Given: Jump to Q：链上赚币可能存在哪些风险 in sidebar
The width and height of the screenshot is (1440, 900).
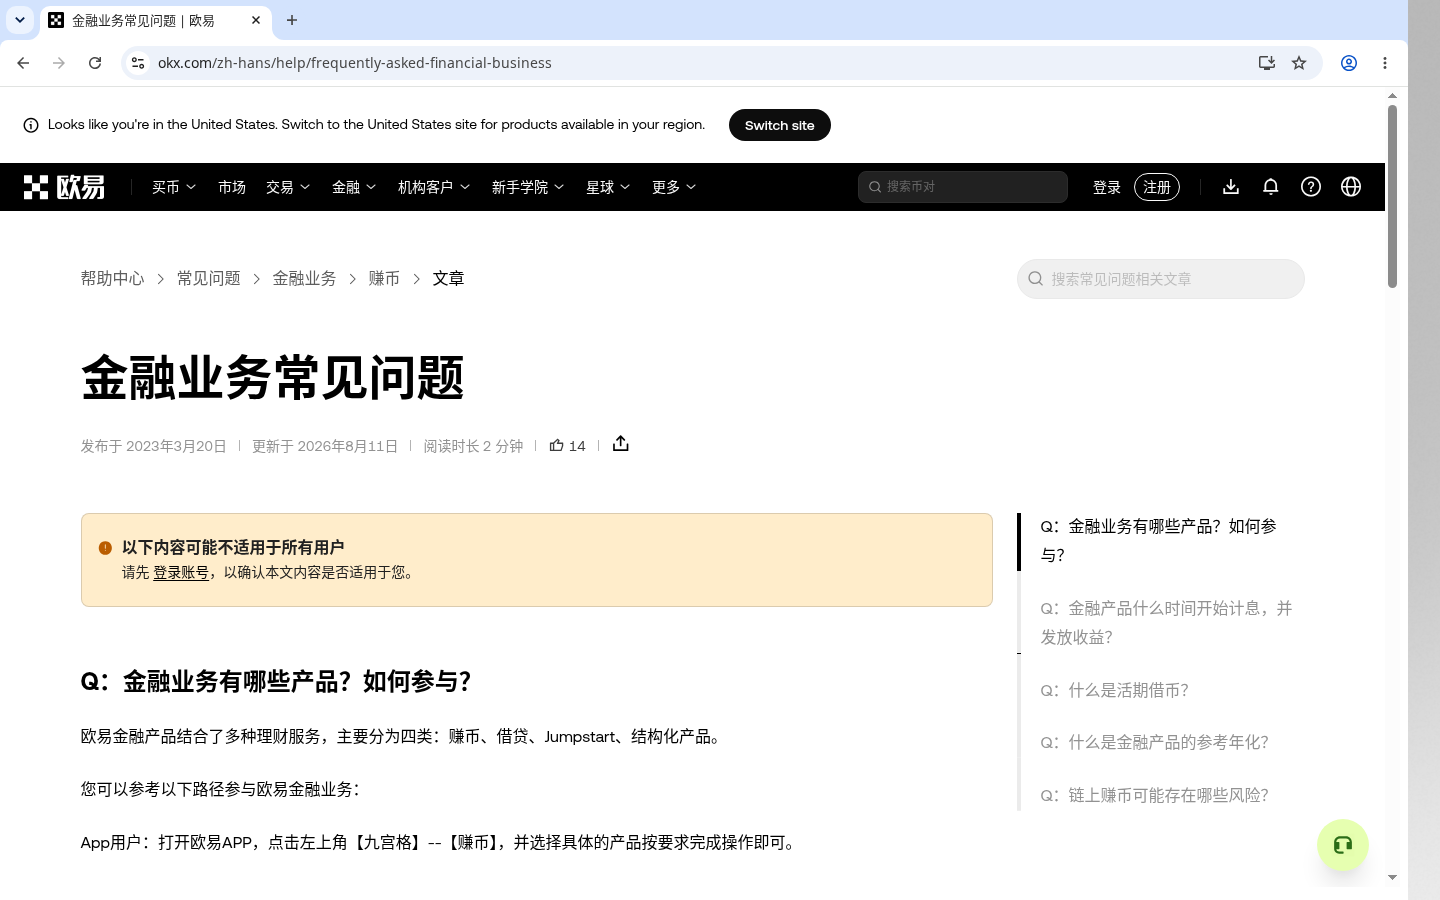Looking at the screenshot, I should [x=1155, y=795].
